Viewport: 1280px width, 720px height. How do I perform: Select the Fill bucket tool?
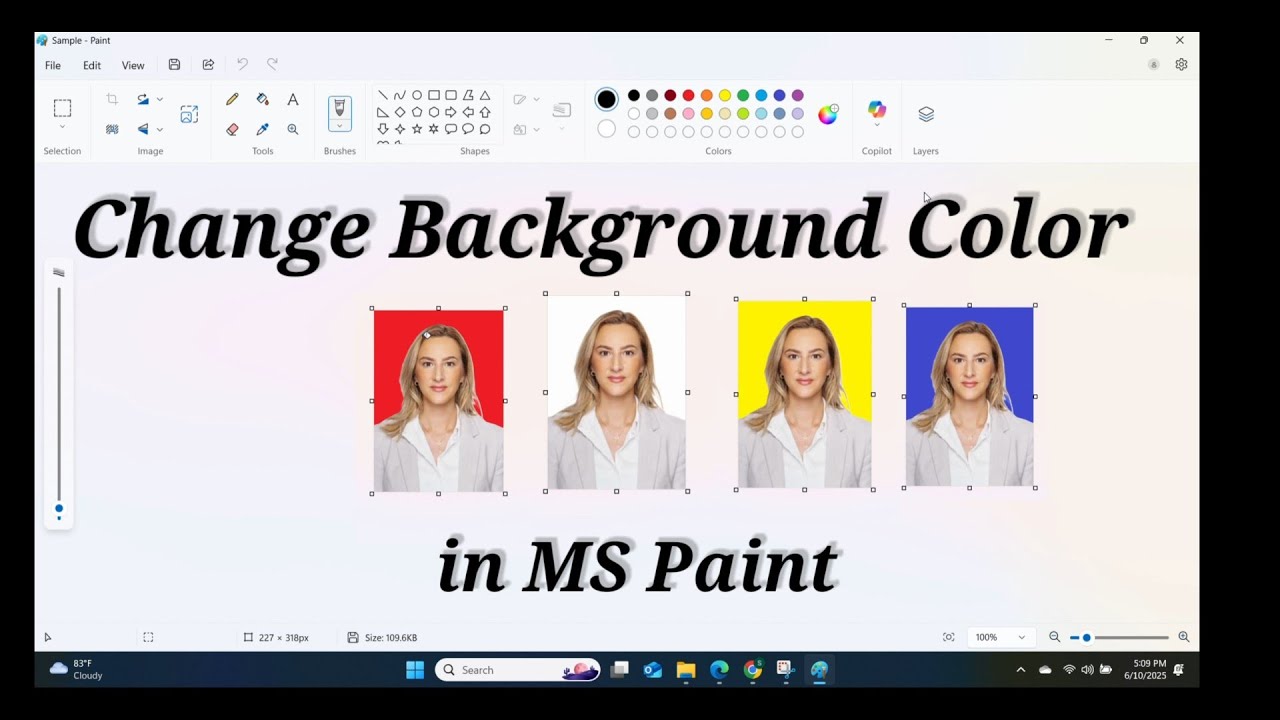tap(263, 99)
